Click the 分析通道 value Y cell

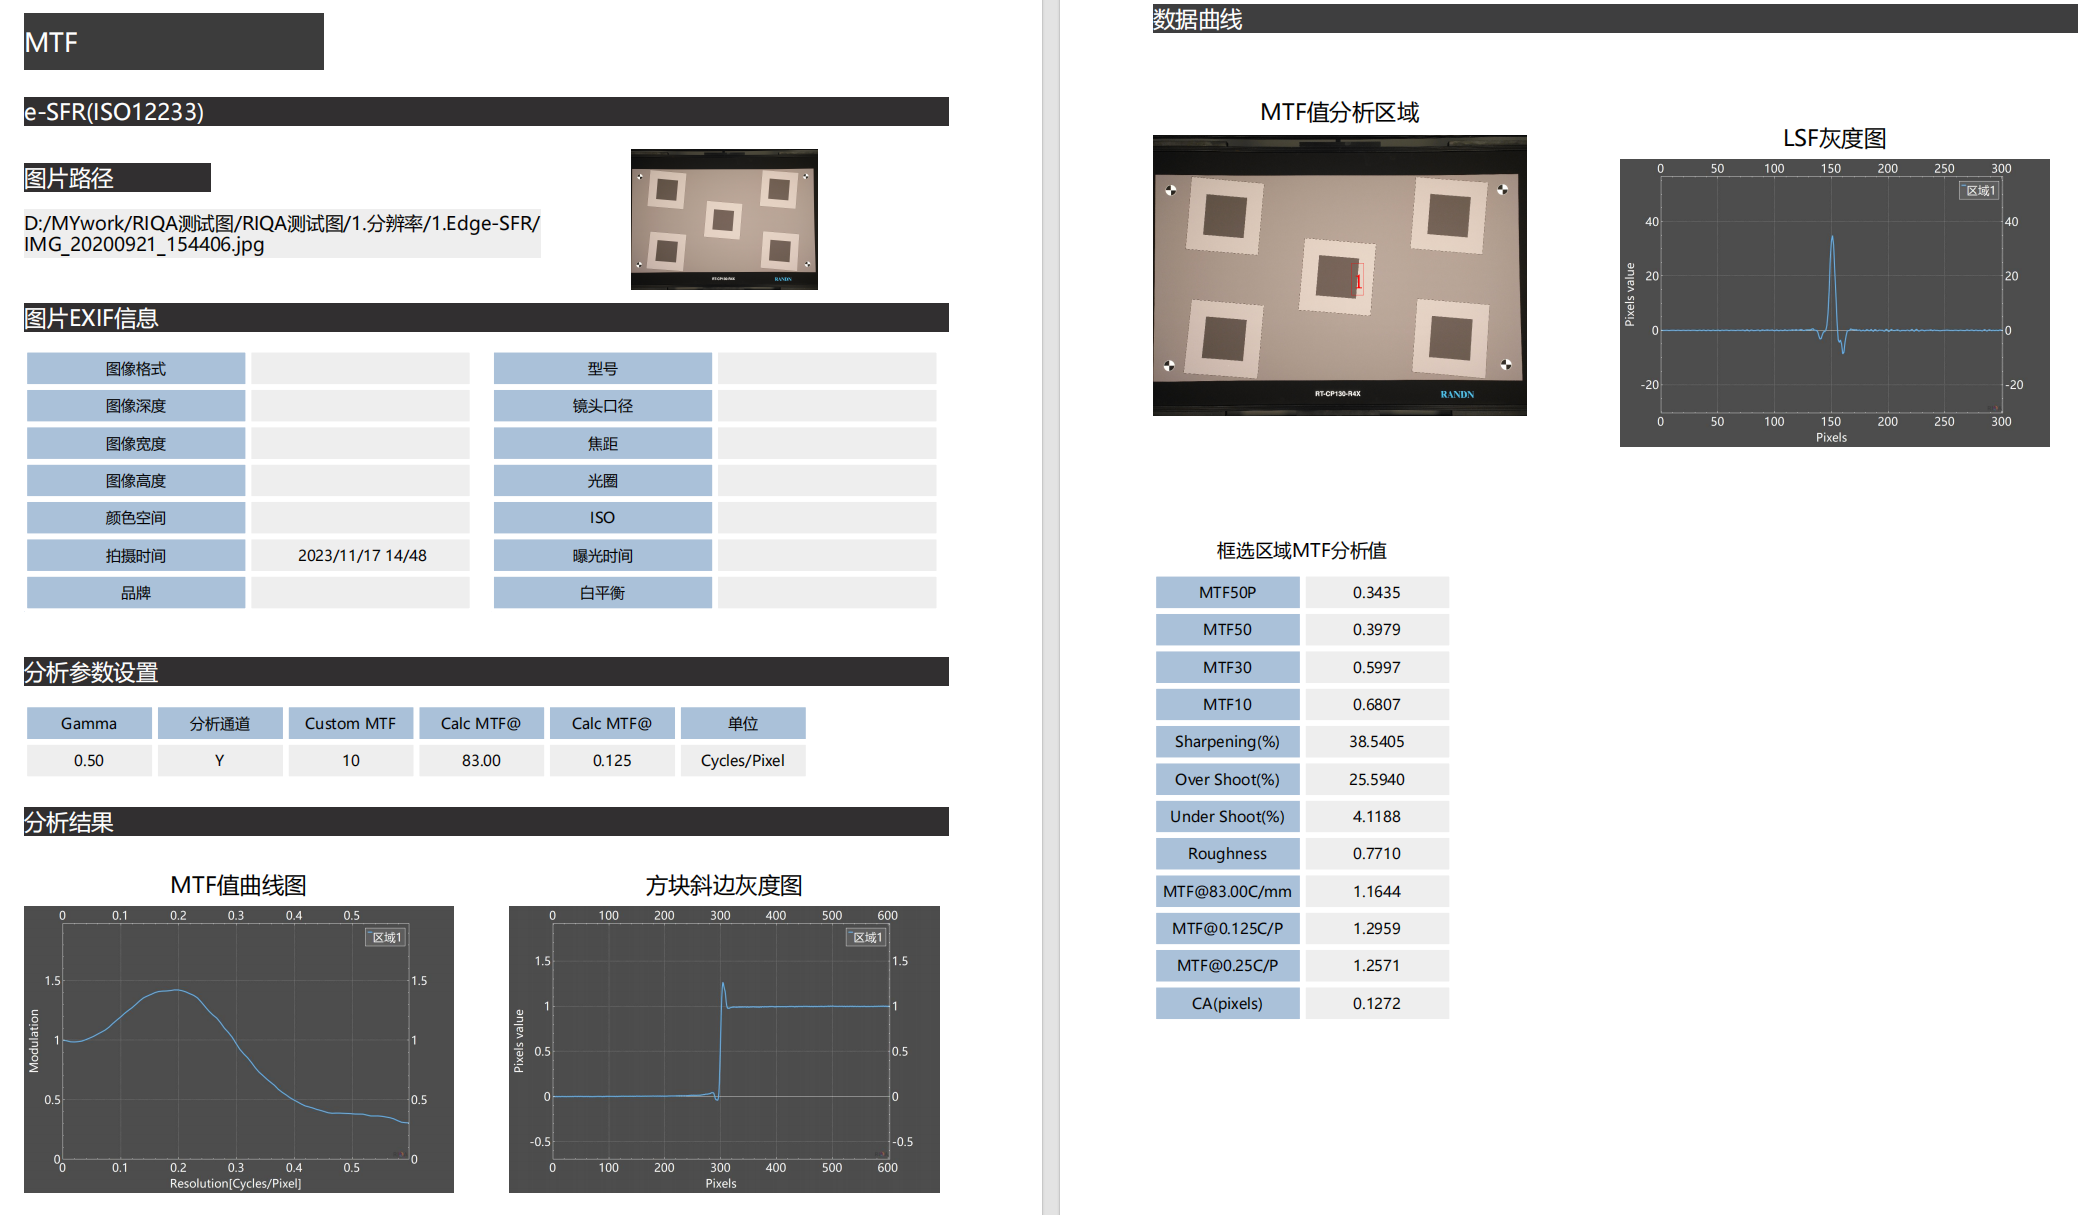pos(219,760)
